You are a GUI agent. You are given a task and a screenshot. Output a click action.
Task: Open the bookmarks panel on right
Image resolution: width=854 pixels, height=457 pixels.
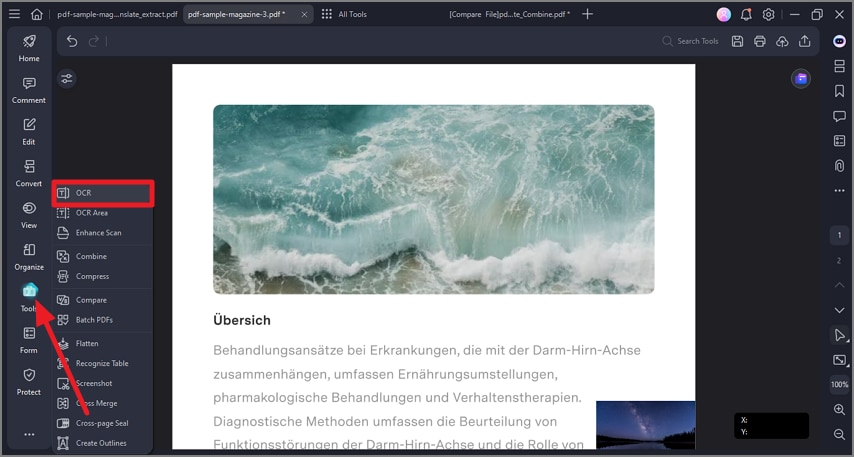click(x=839, y=91)
